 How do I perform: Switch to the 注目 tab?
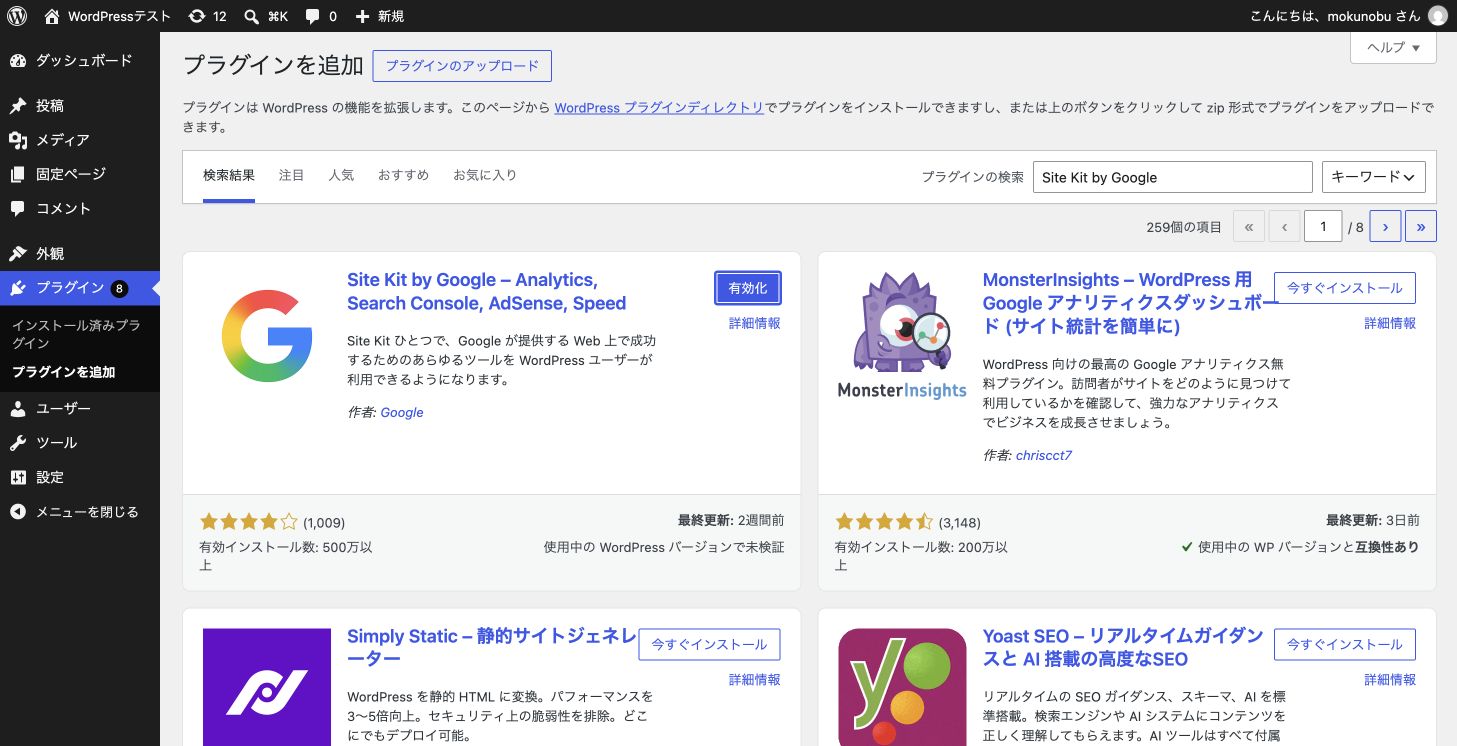point(292,175)
